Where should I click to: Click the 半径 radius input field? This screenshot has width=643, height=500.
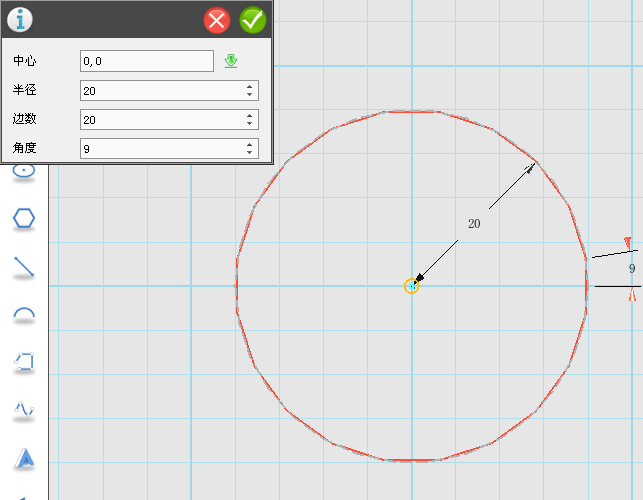click(x=169, y=91)
